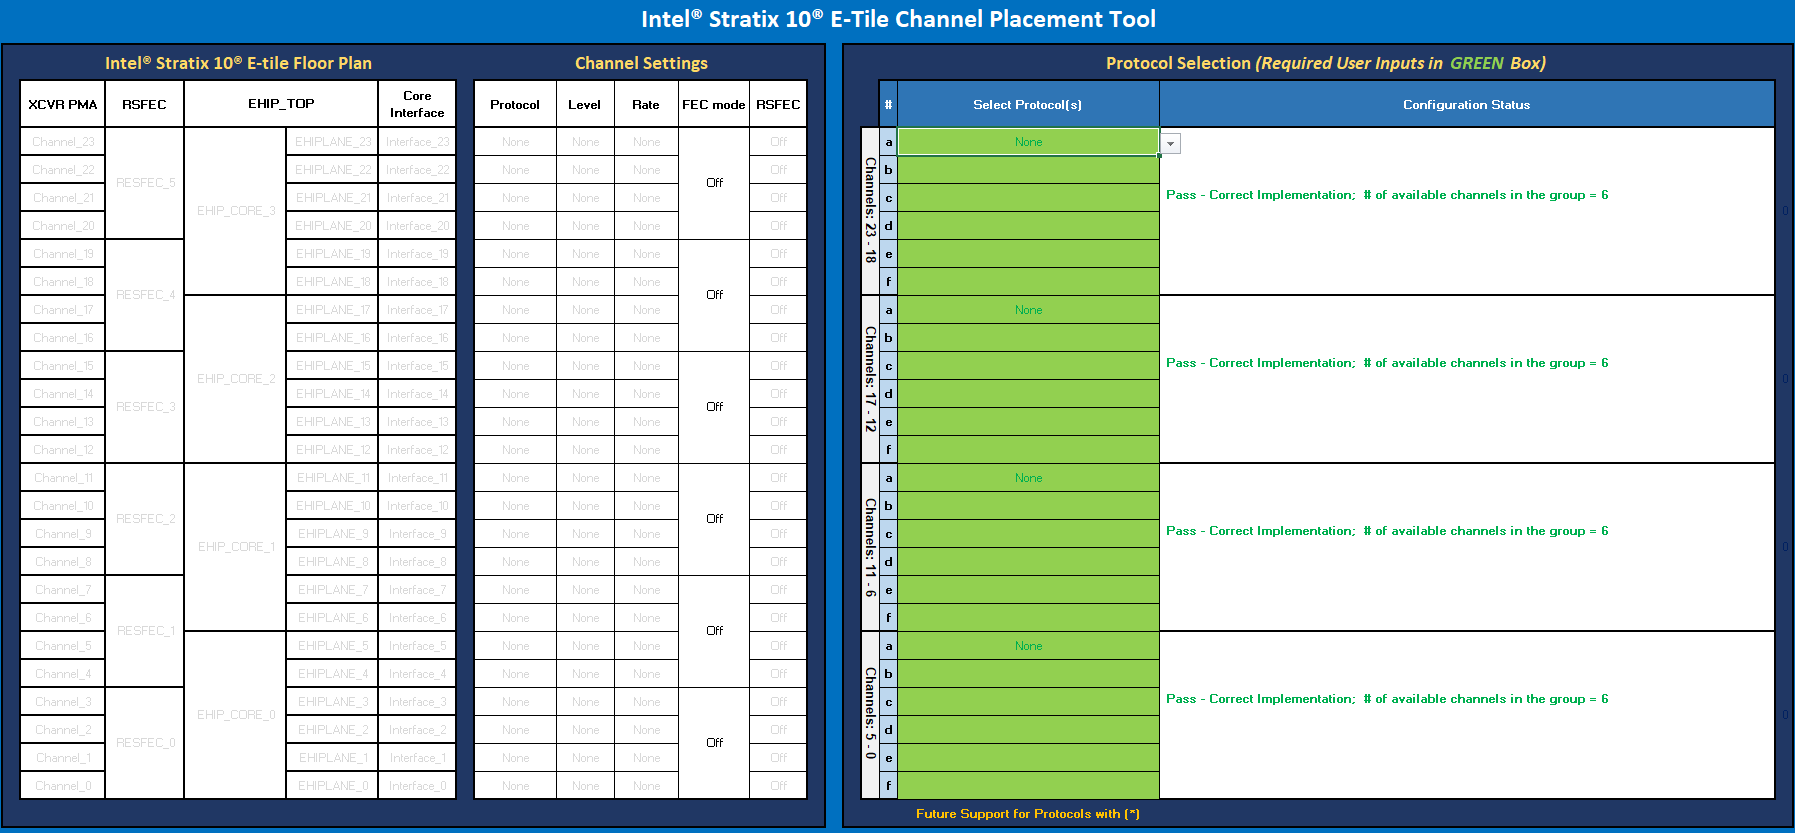
Task: Select the 'Interface_23' cell
Action: coord(417,142)
